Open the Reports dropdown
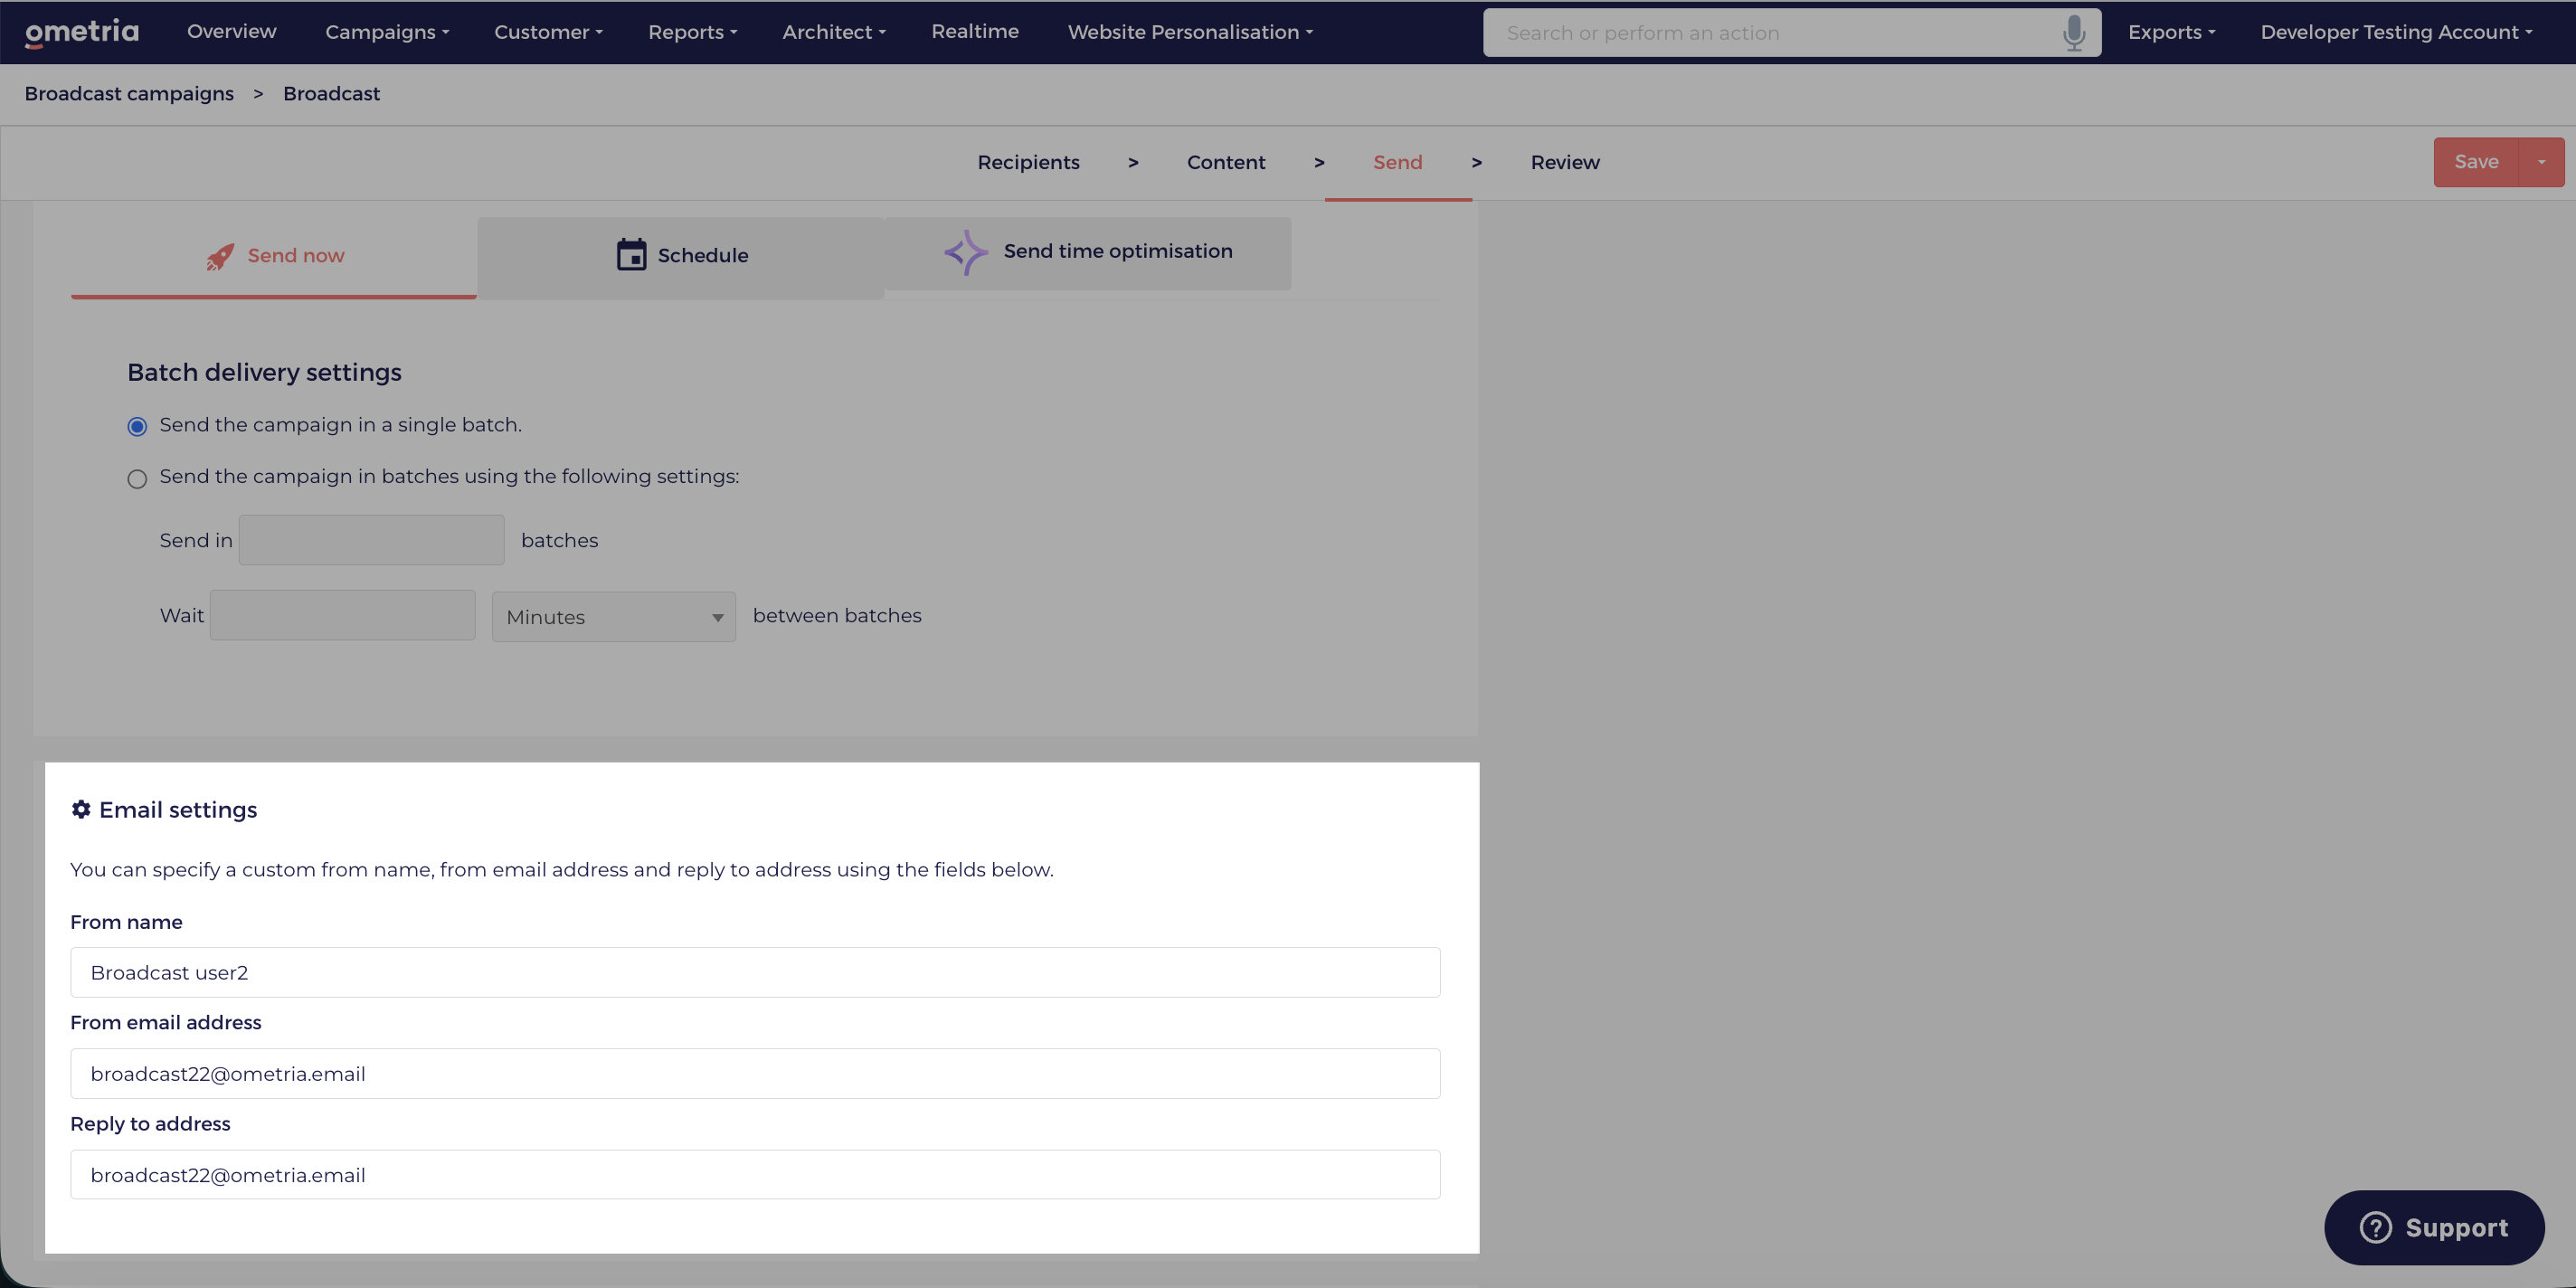Viewport: 2576px width, 1288px height. pyautogui.click(x=692, y=32)
